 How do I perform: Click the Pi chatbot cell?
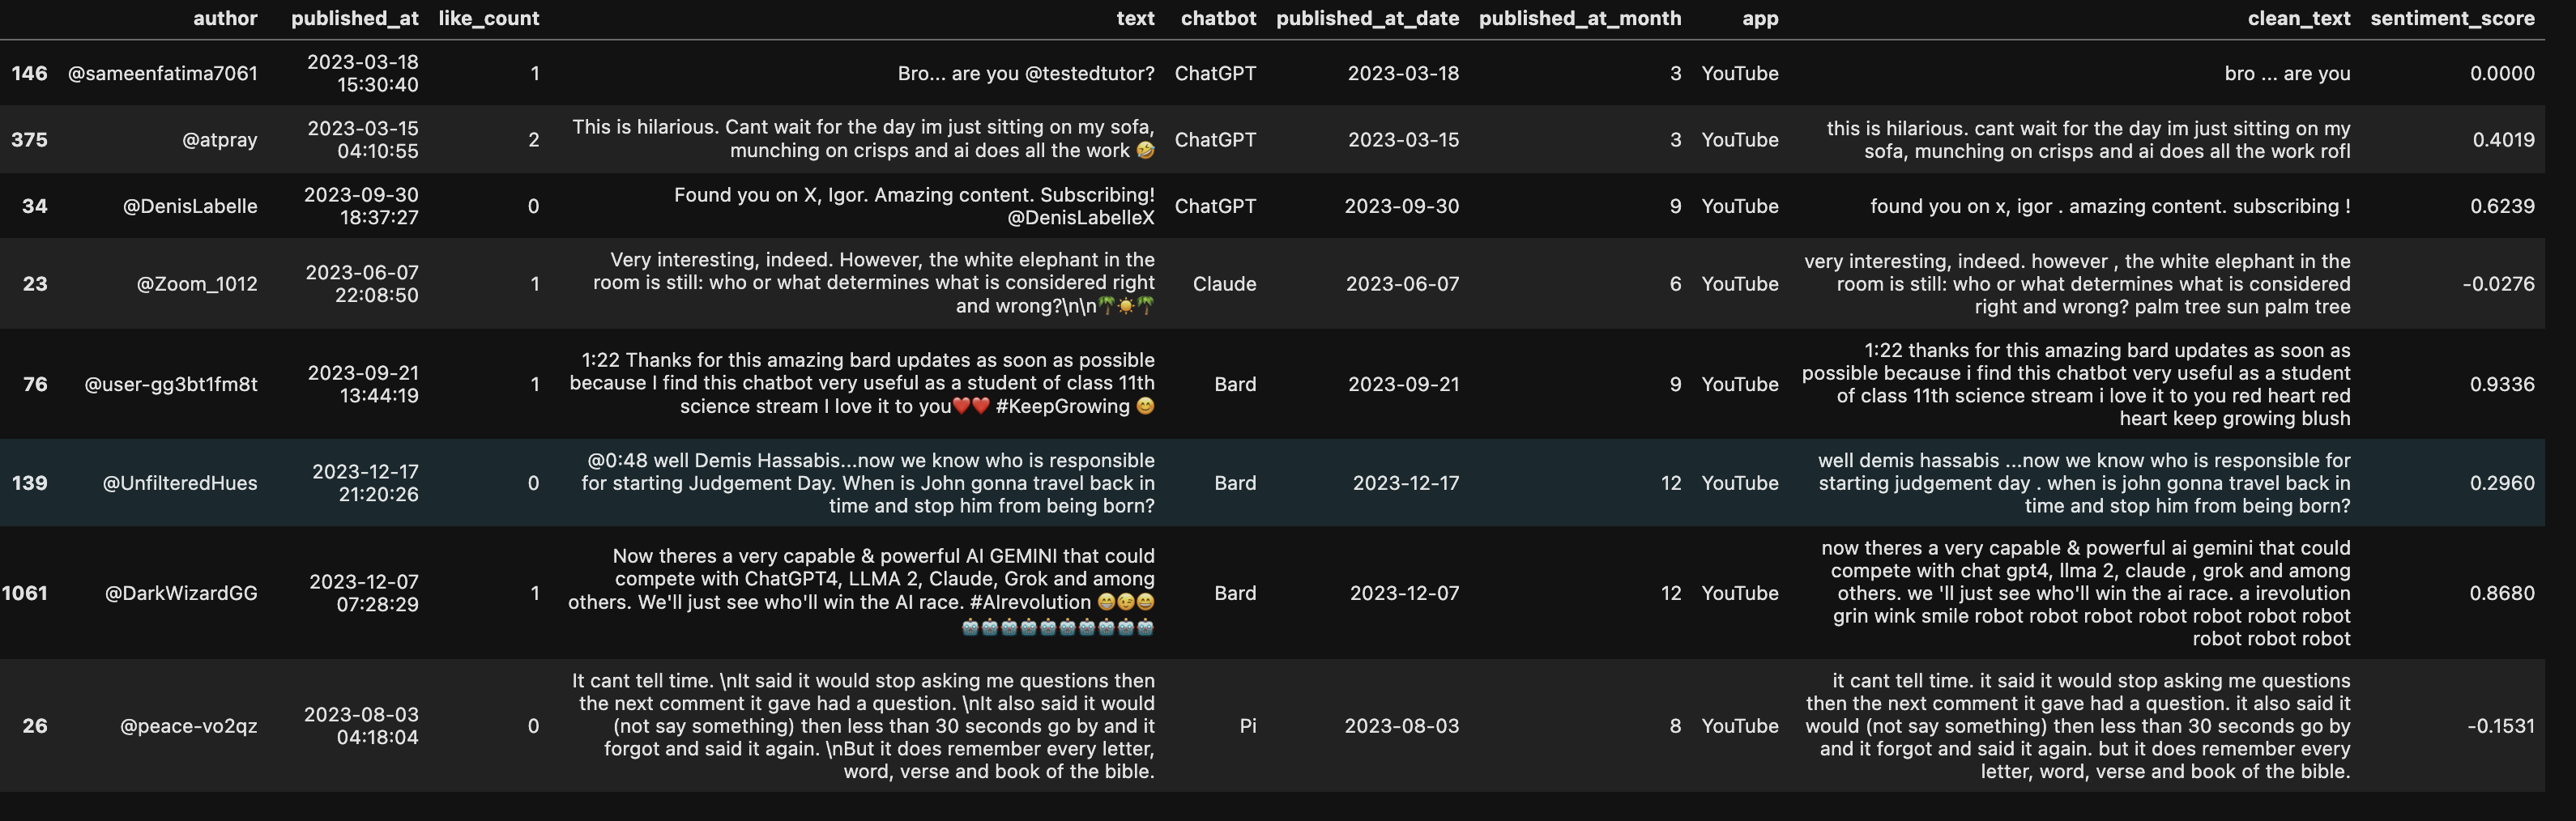click(1248, 726)
